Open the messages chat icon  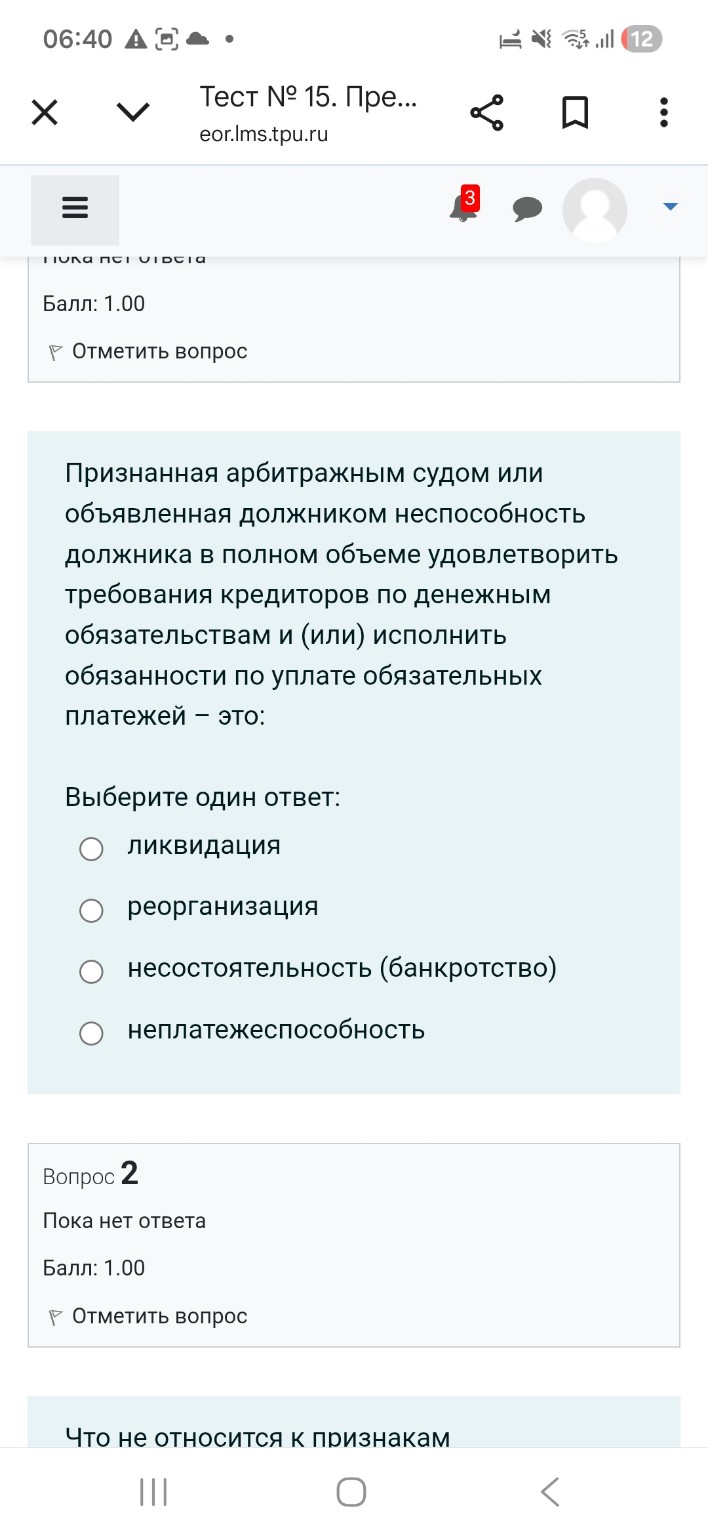[x=528, y=210]
